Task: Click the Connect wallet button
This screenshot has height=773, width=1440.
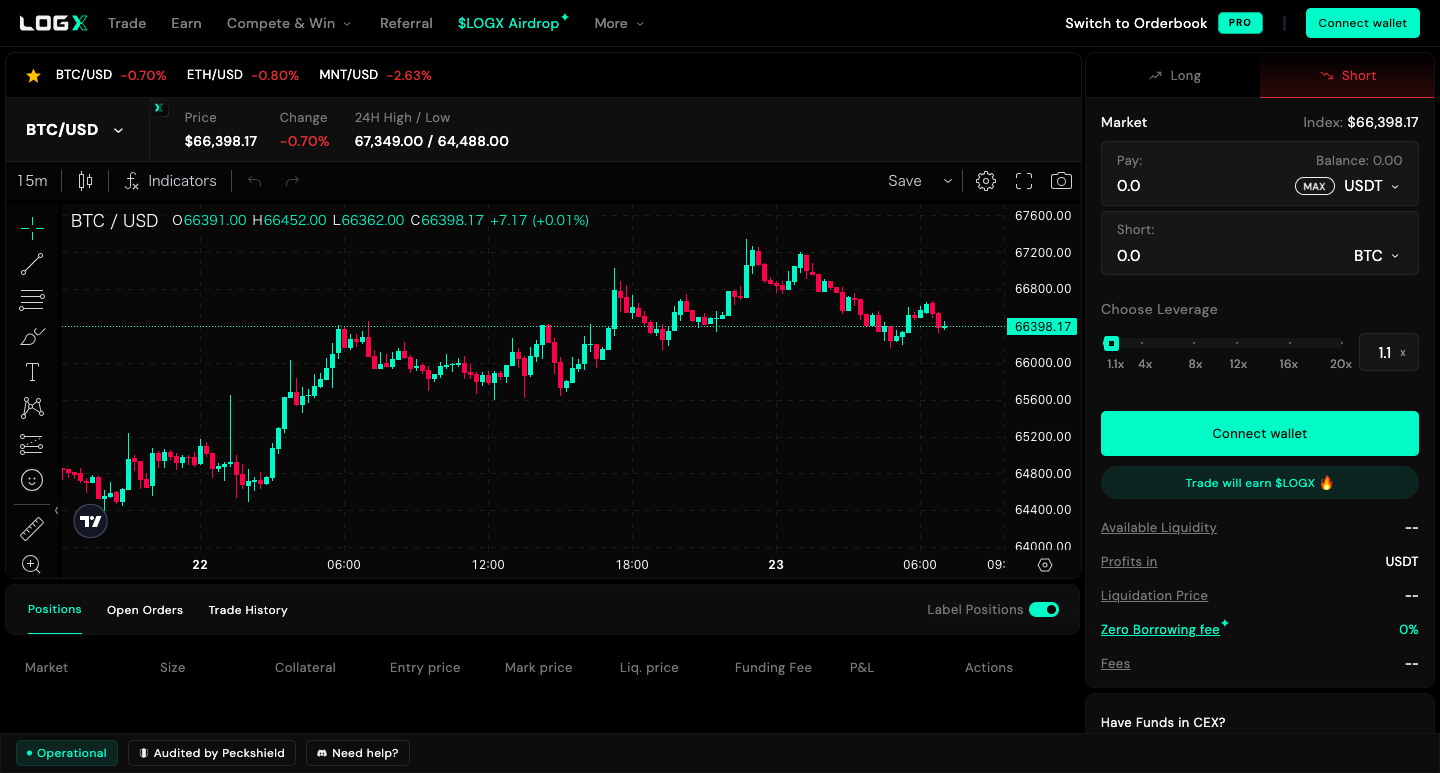Action: pyautogui.click(x=1362, y=22)
